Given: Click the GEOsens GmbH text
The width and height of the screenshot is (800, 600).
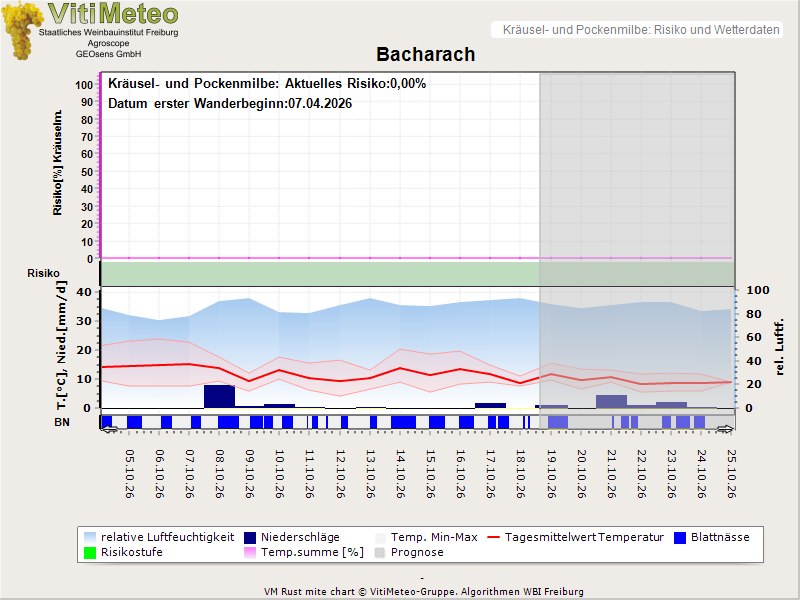Looking at the screenshot, I should 108,54.
